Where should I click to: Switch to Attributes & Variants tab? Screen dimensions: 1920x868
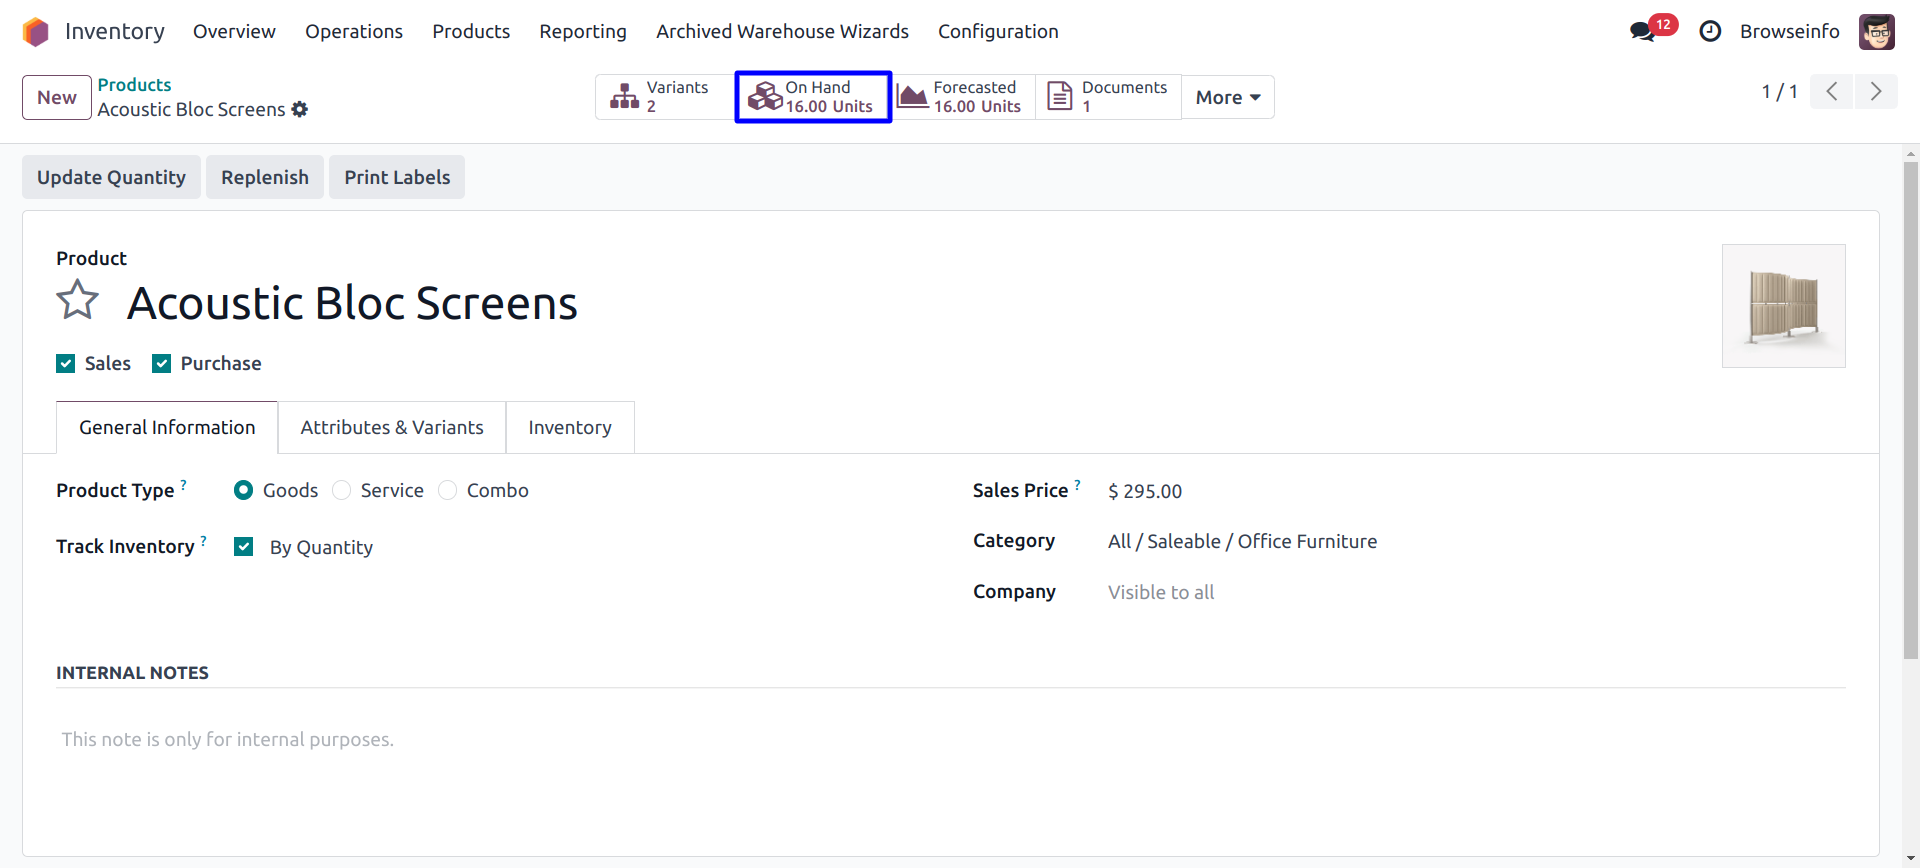click(391, 428)
